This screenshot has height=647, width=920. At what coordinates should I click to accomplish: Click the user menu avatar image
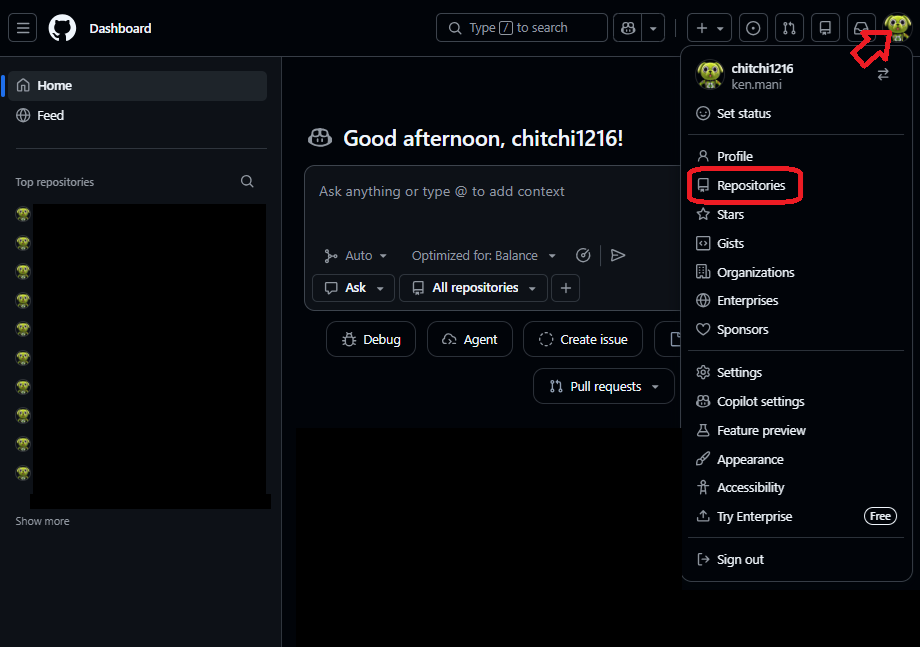click(709, 74)
